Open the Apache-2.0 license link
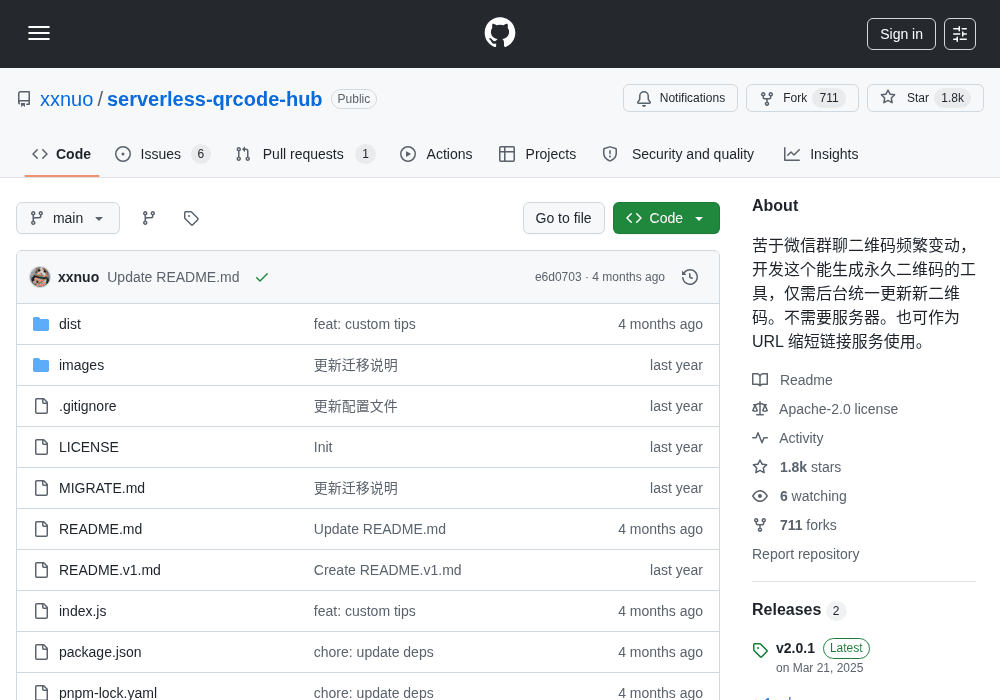The width and height of the screenshot is (1000, 700). point(838,409)
